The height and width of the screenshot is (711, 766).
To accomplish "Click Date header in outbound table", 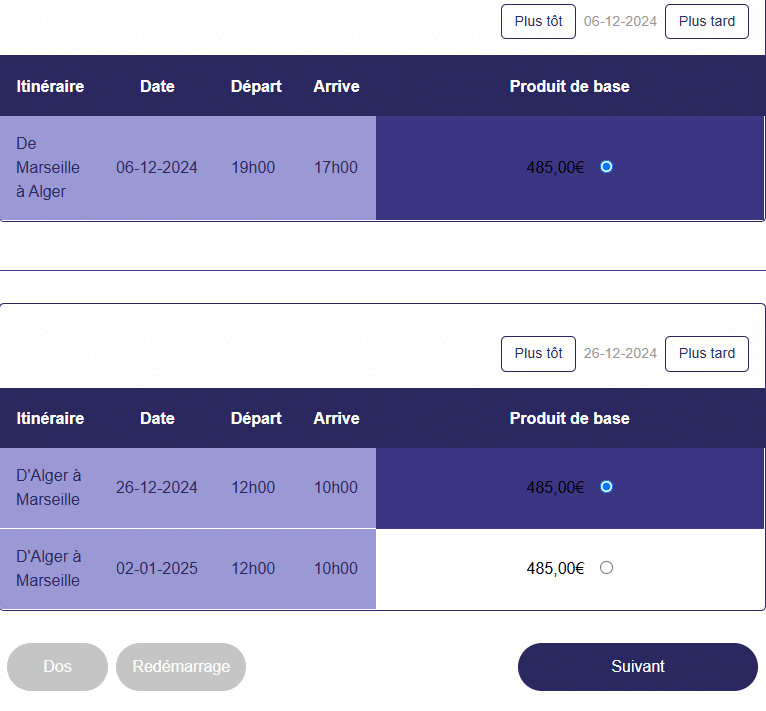I will 157,86.
